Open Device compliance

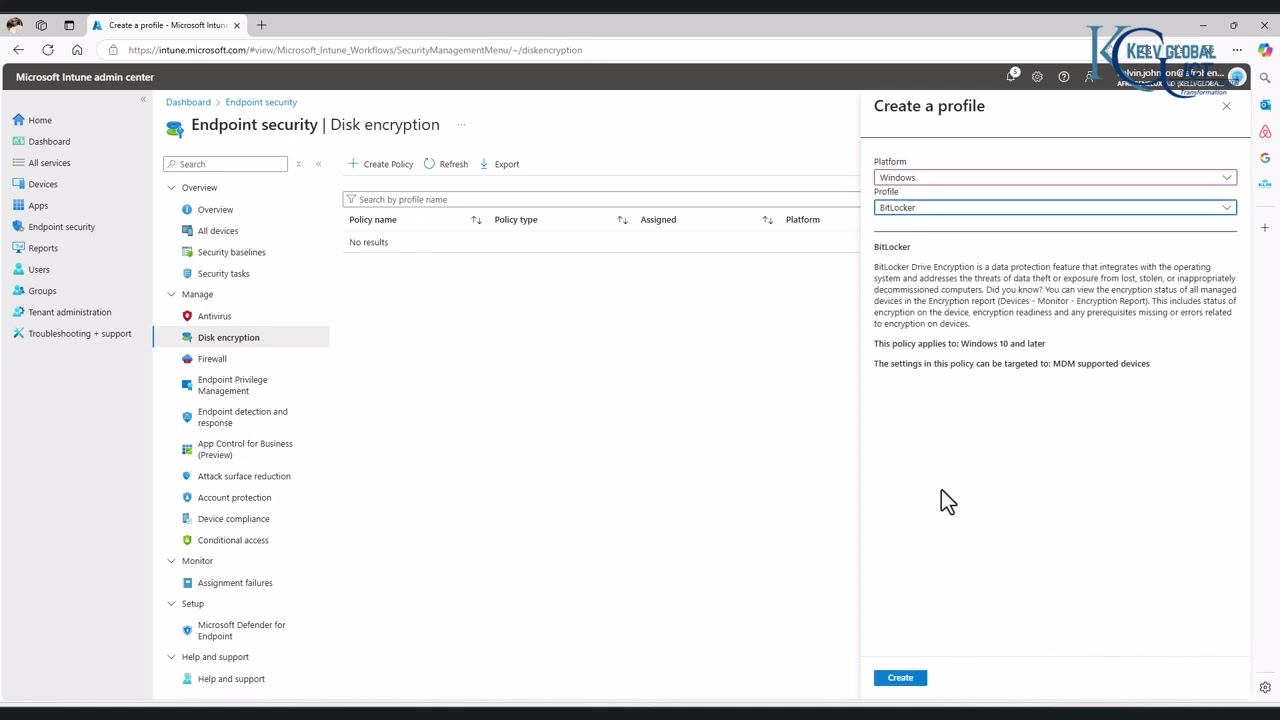pyautogui.click(x=233, y=519)
